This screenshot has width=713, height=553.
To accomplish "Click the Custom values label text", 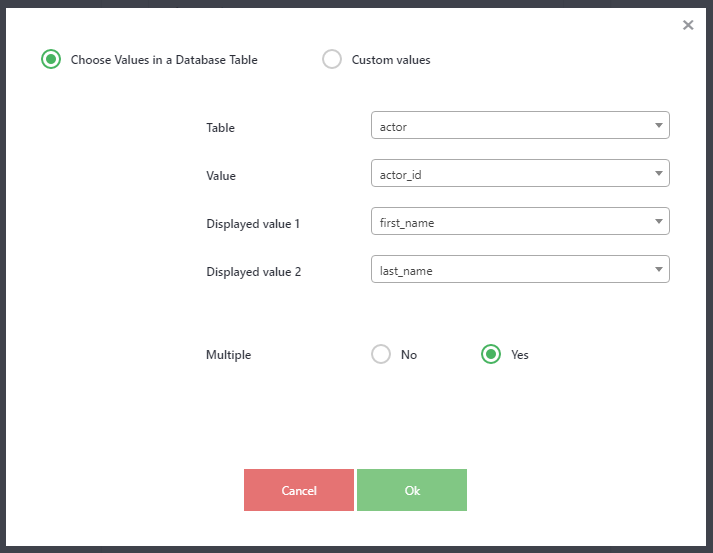I will (391, 60).
